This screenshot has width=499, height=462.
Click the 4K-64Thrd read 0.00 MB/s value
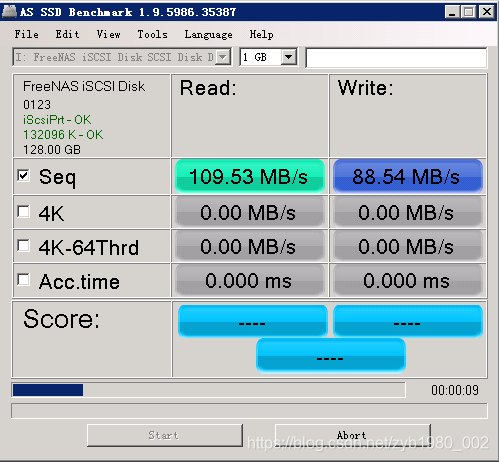pyautogui.click(x=250, y=246)
